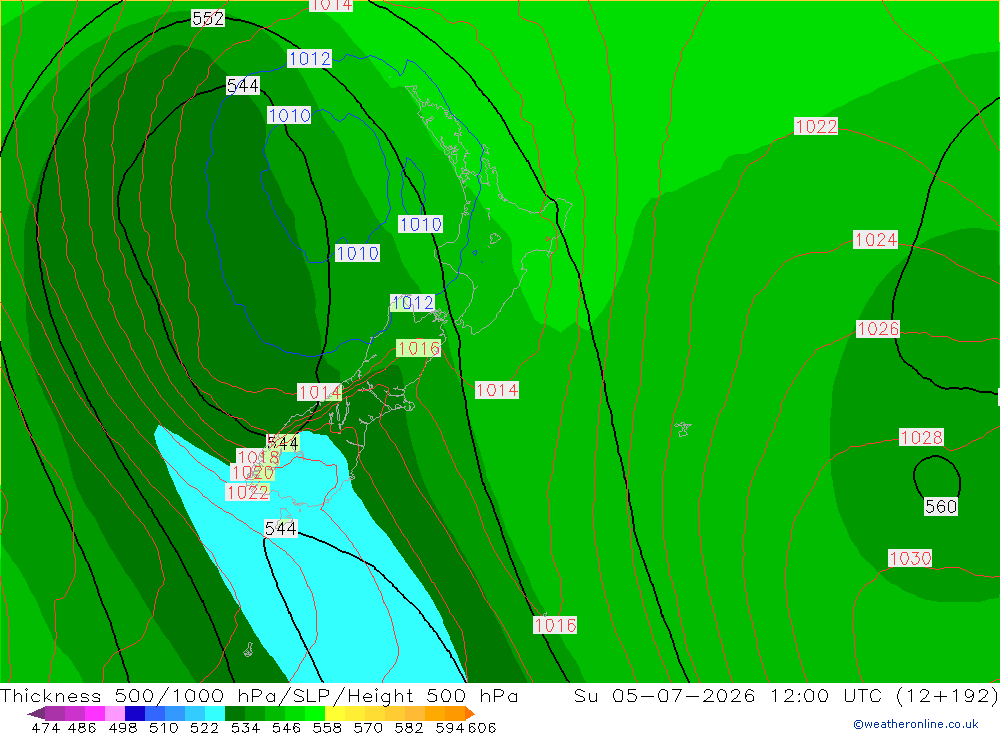Viewport: 1000px width, 733px height.
Task: Click the 'Thickness 500/1000 hPa/SLP/Height 500 hPa' title
Action: coord(259,695)
